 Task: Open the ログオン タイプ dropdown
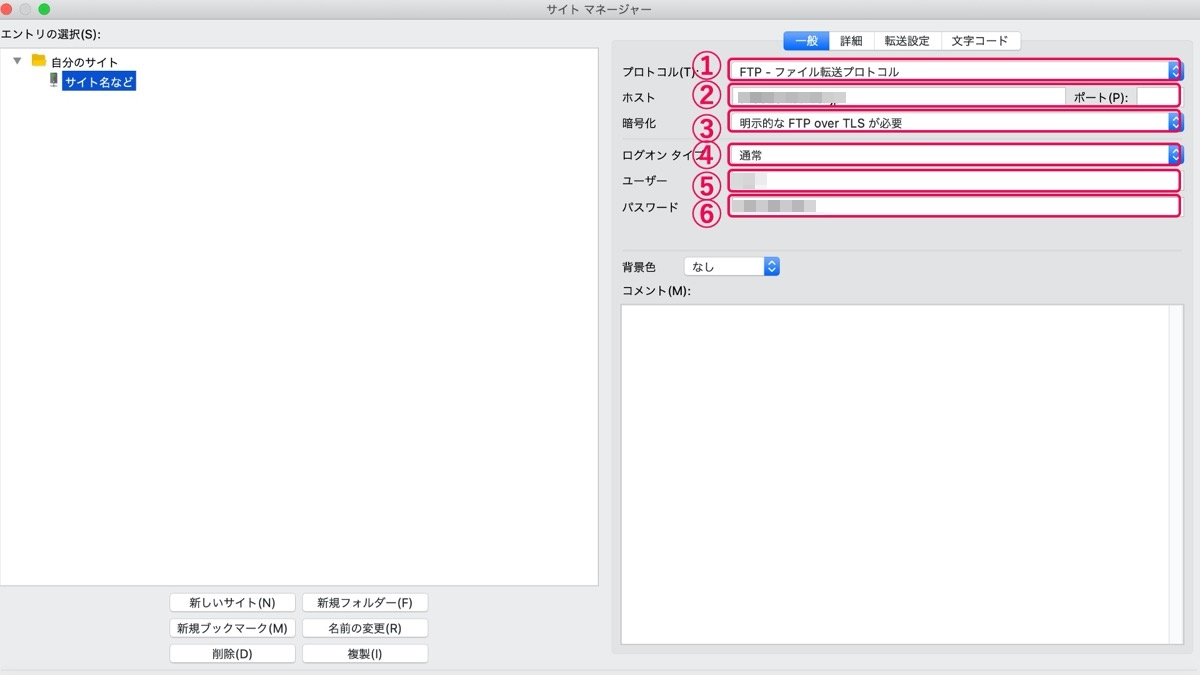click(x=955, y=155)
